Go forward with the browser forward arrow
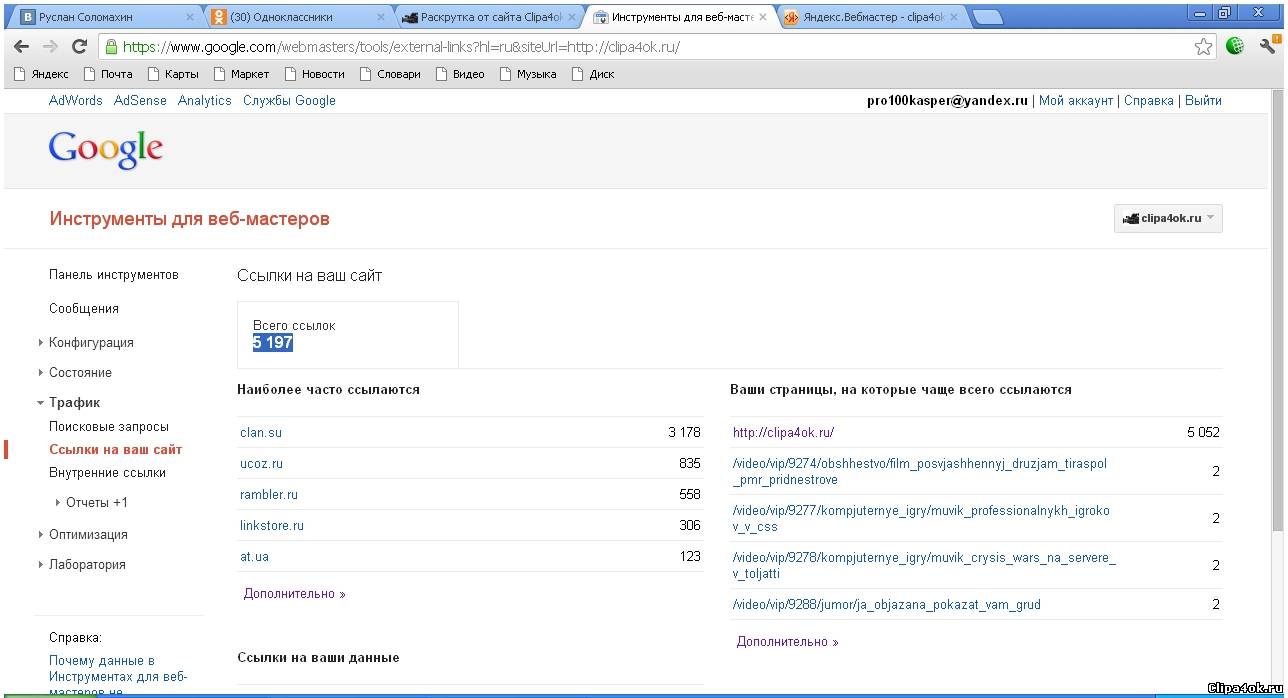 (50, 47)
